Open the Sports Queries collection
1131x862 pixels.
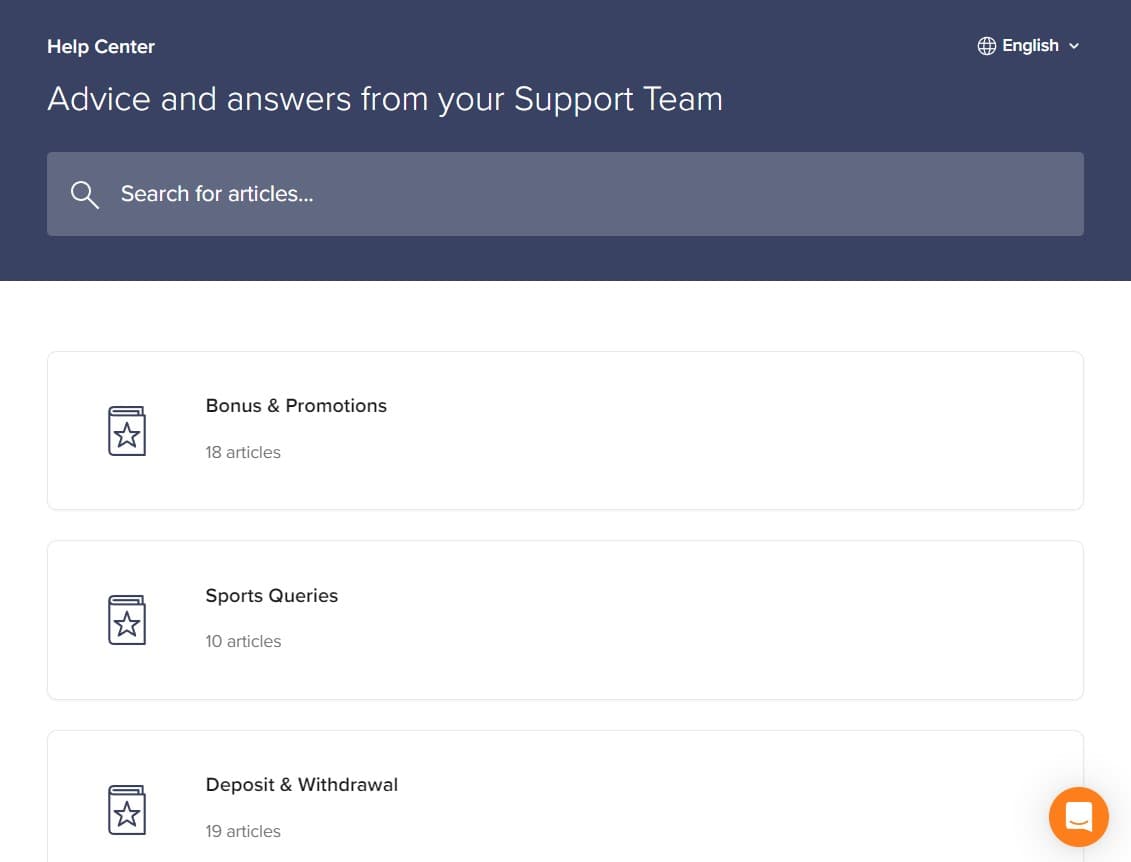tap(566, 620)
